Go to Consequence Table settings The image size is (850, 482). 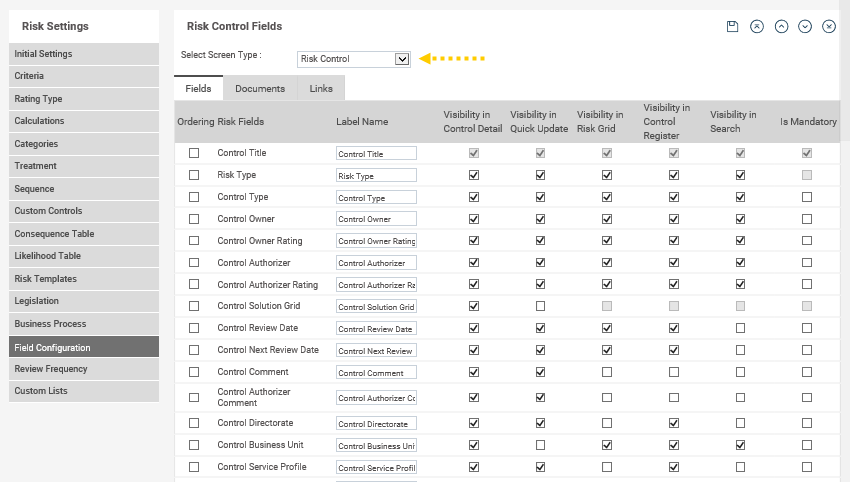point(84,234)
